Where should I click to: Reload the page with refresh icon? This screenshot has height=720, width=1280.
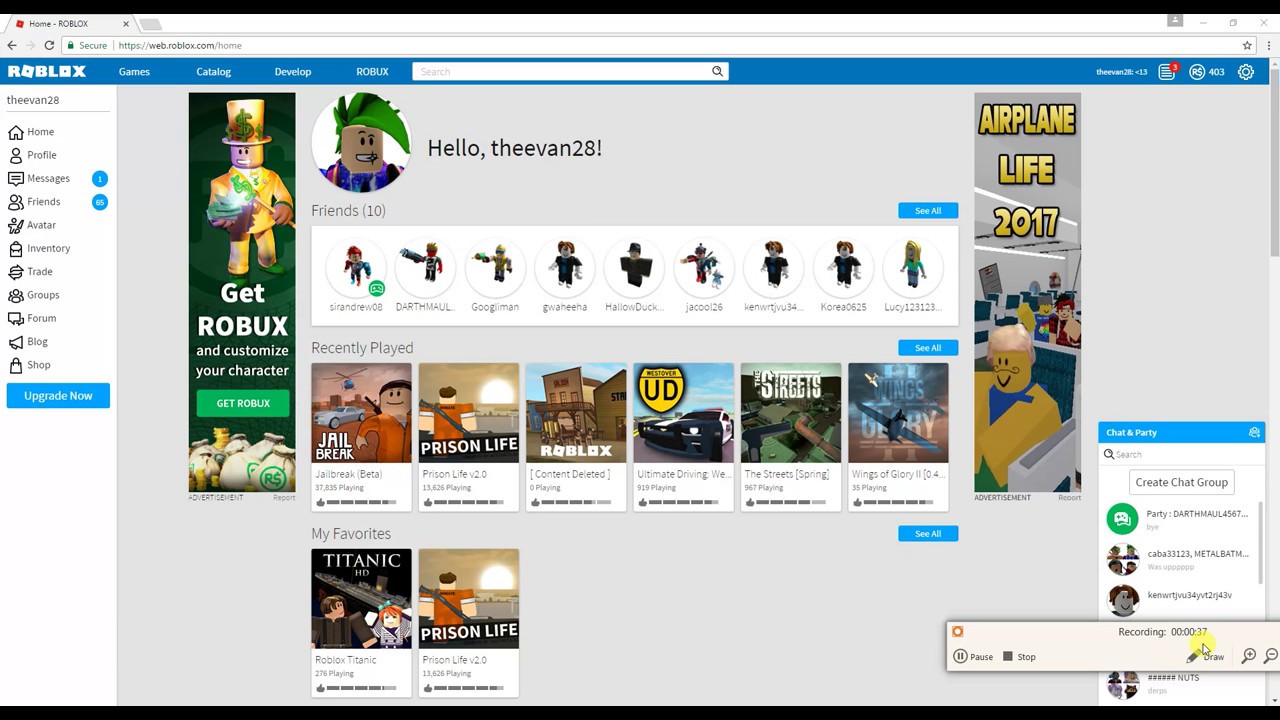49,45
